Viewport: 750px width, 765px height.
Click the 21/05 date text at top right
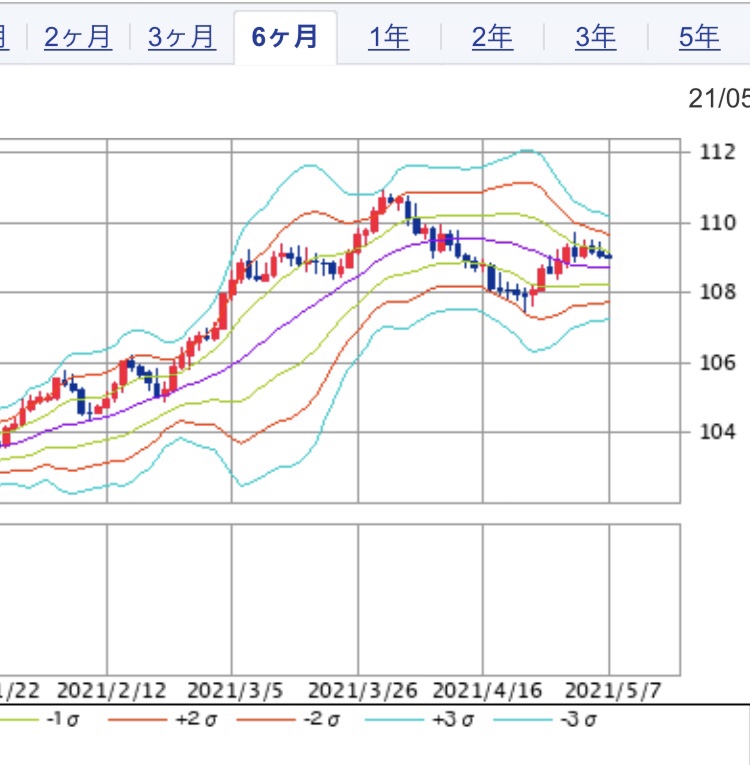coord(719,99)
